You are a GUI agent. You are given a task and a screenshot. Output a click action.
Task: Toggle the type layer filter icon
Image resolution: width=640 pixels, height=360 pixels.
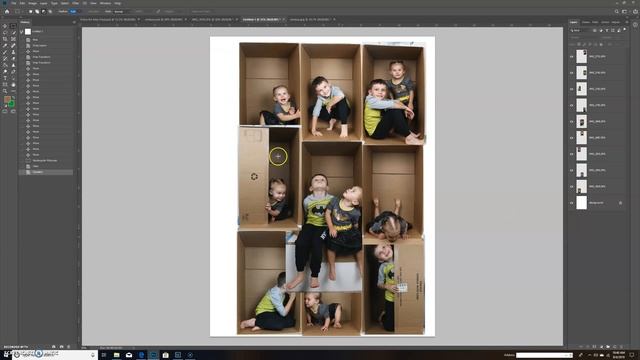point(607,30)
